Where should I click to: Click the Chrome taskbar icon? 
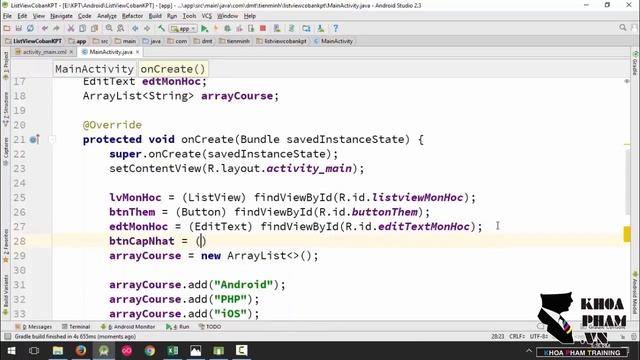tap(150, 351)
